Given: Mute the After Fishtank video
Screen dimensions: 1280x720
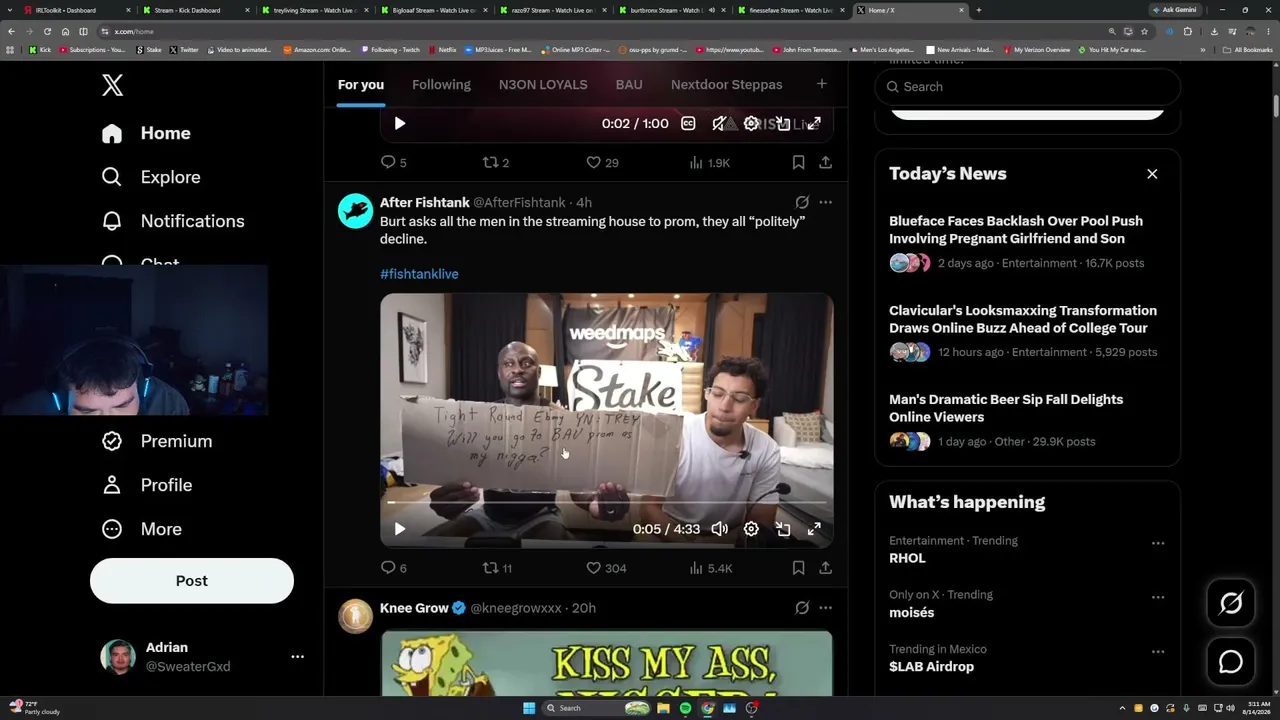Looking at the screenshot, I should click(x=719, y=529).
